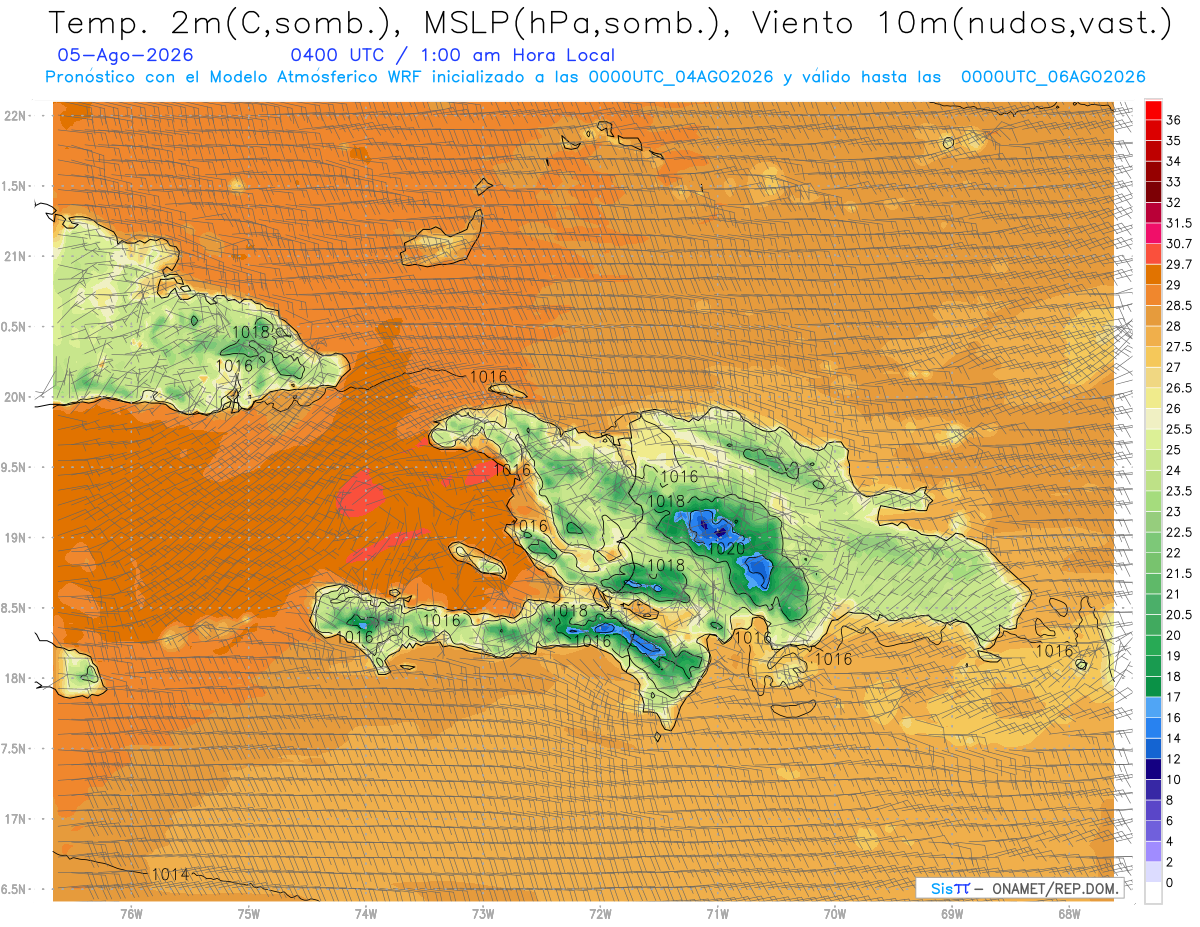Click the 68W longitude label

point(1069,913)
